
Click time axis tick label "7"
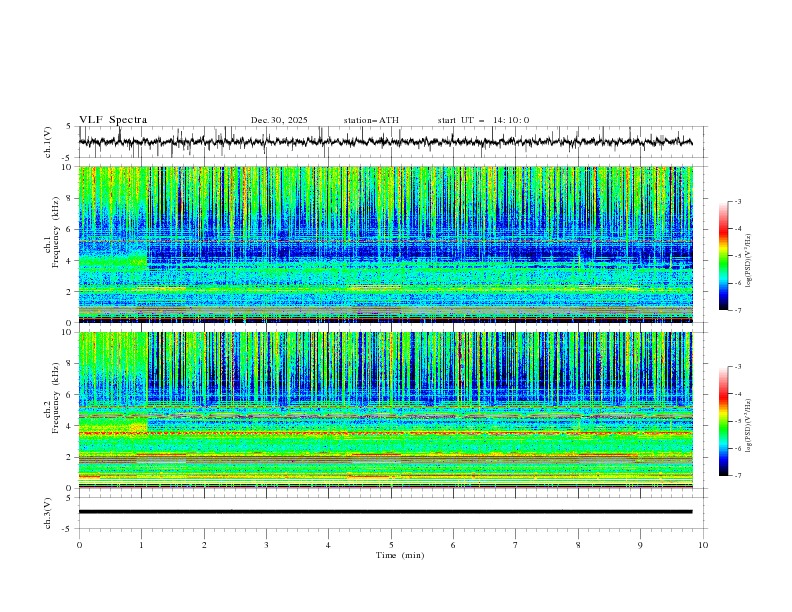coord(516,545)
